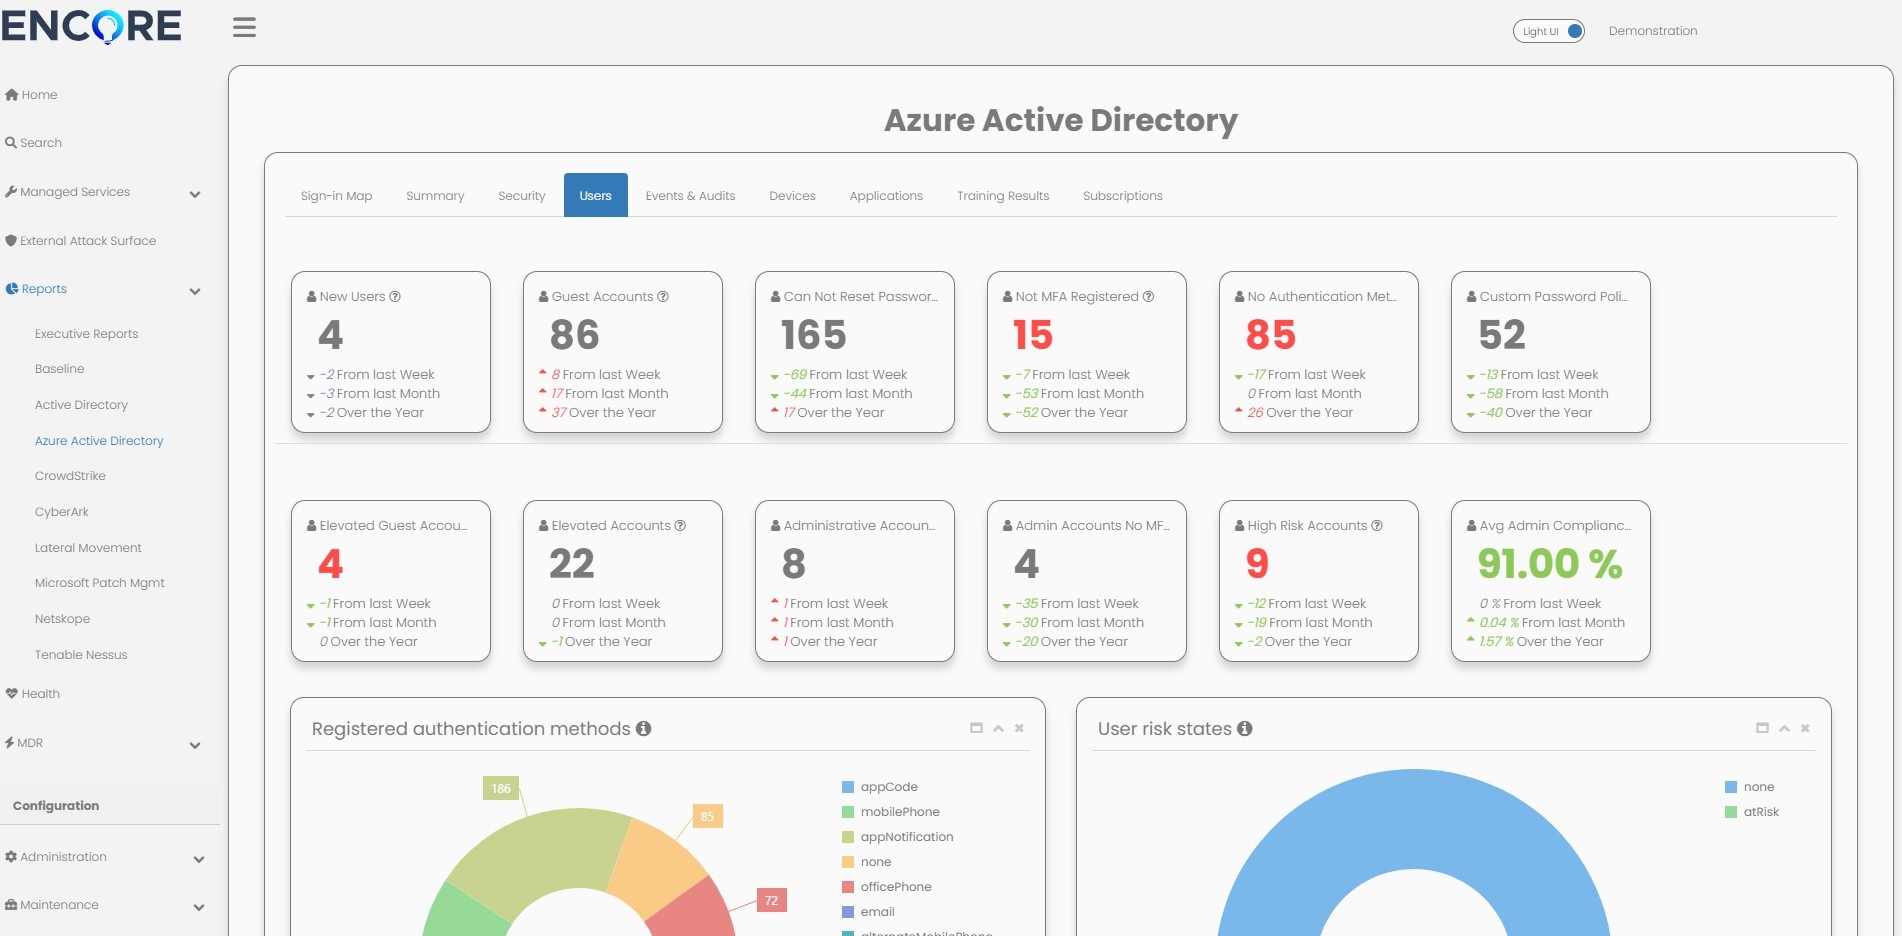Switch to the Security tab
The width and height of the screenshot is (1902, 936).
(521, 196)
